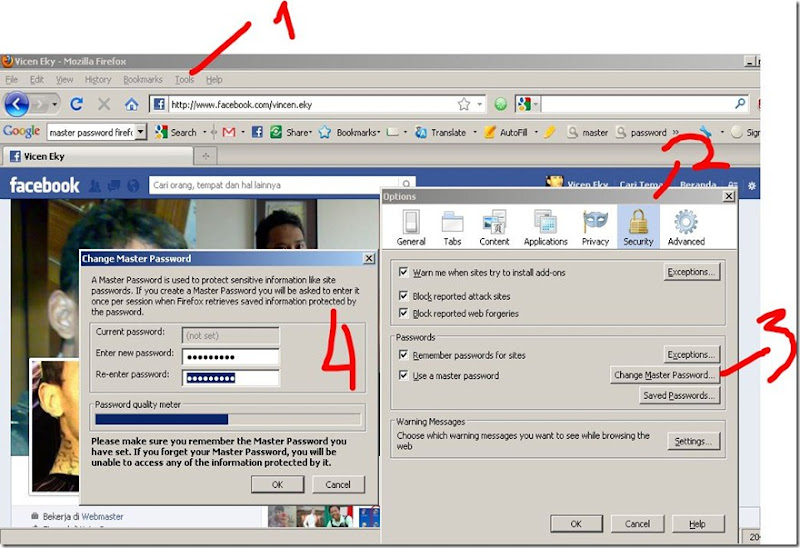Screen dimensions: 800x548
Task: Open the History menu
Action: 98,80
